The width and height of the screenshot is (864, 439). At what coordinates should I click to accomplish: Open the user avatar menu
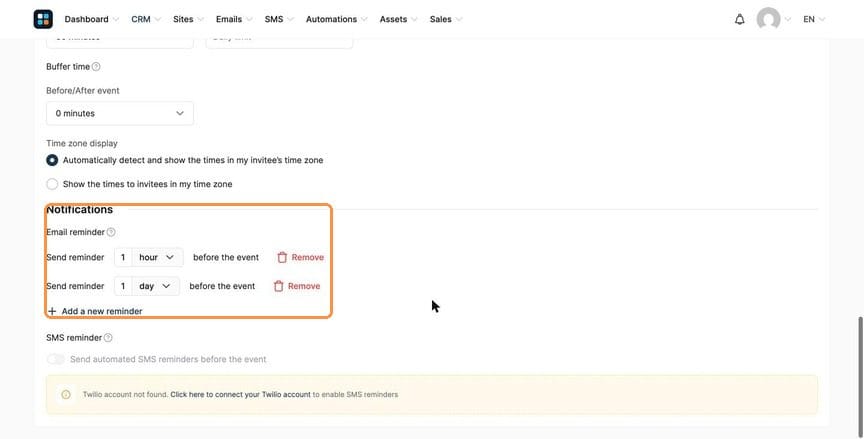[768, 19]
